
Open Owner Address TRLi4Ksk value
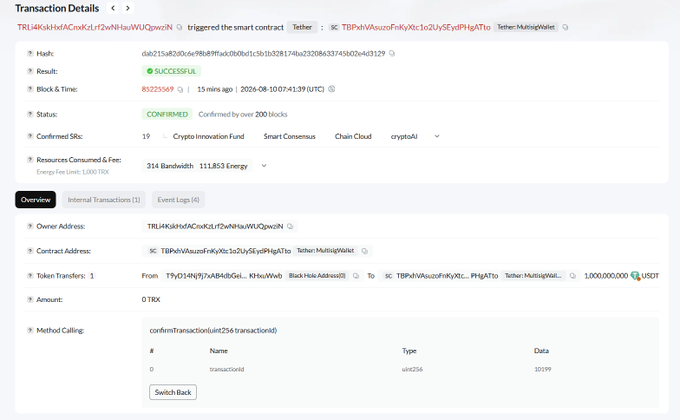click(x=215, y=226)
